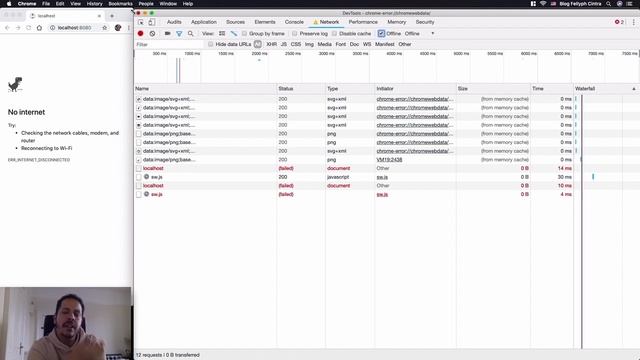
Task: Open network throttling Offline dropdown
Action: point(419,33)
